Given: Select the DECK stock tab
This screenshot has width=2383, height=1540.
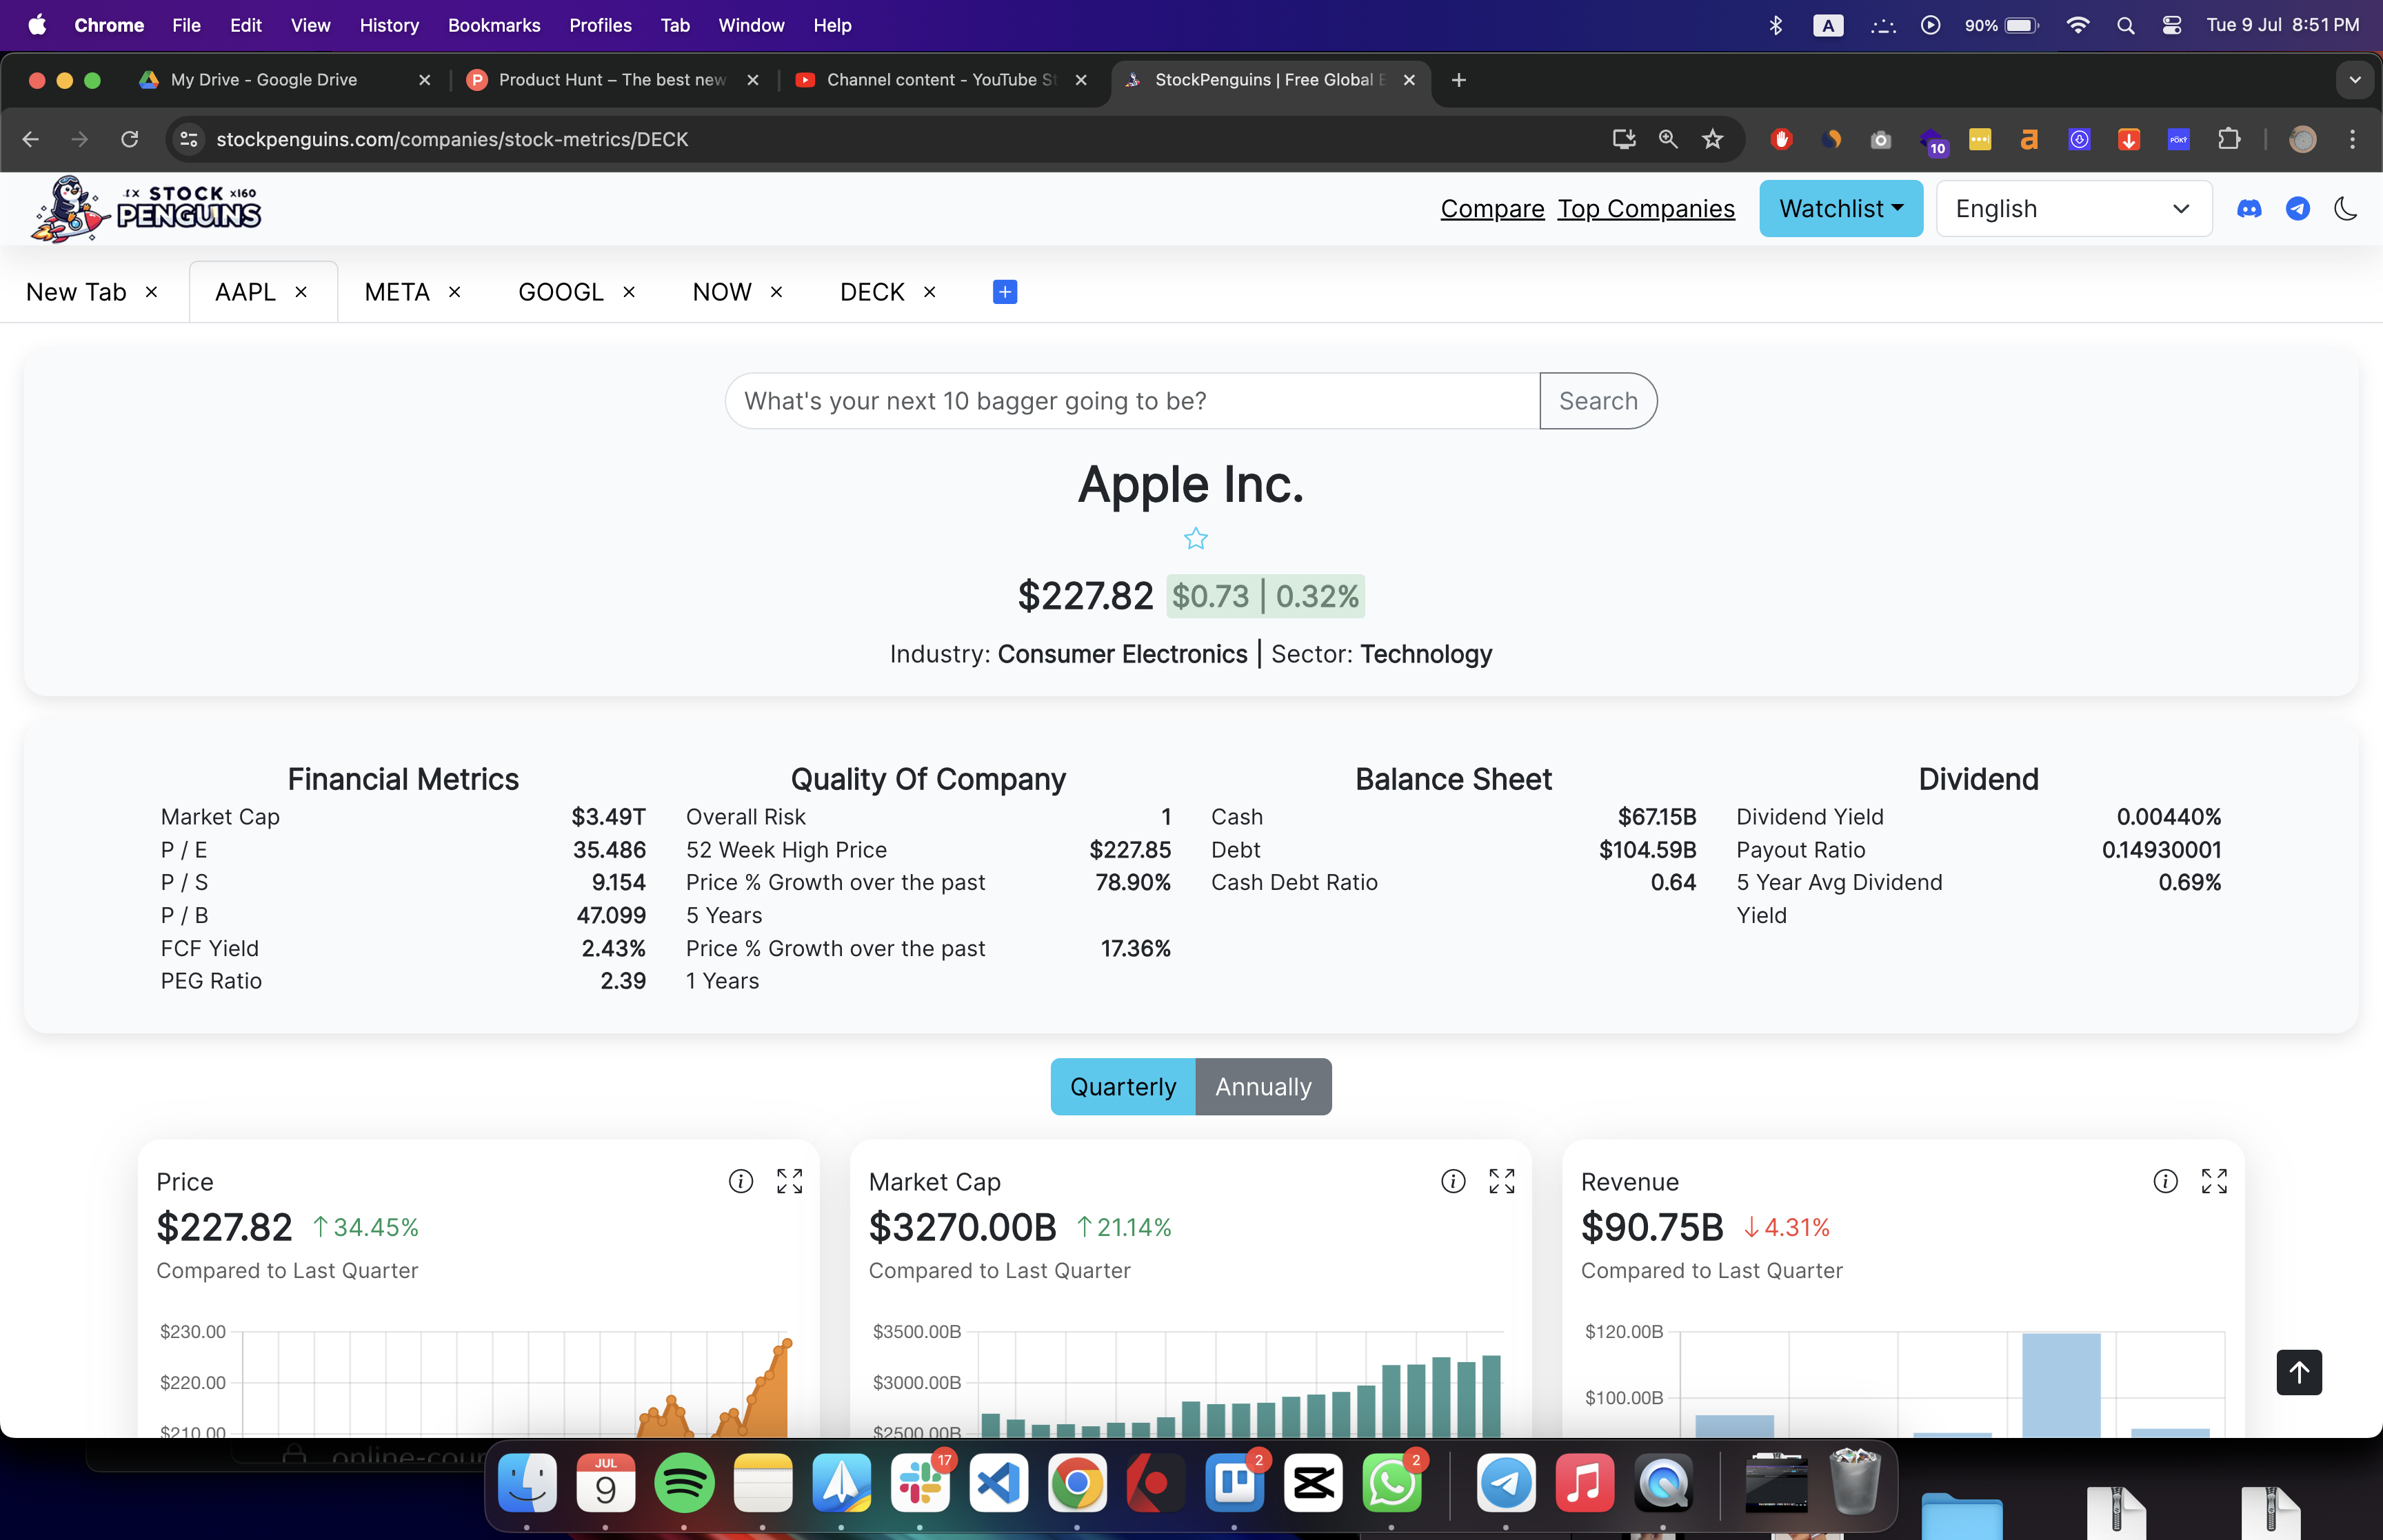Looking at the screenshot, I should (872, 292).
